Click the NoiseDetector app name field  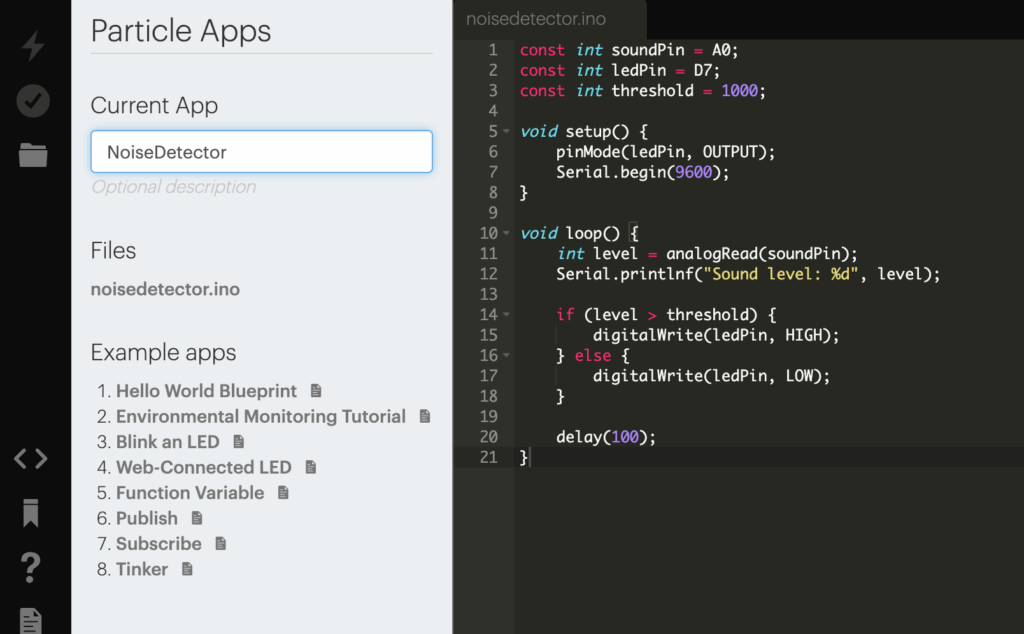[x=261, y=152]
